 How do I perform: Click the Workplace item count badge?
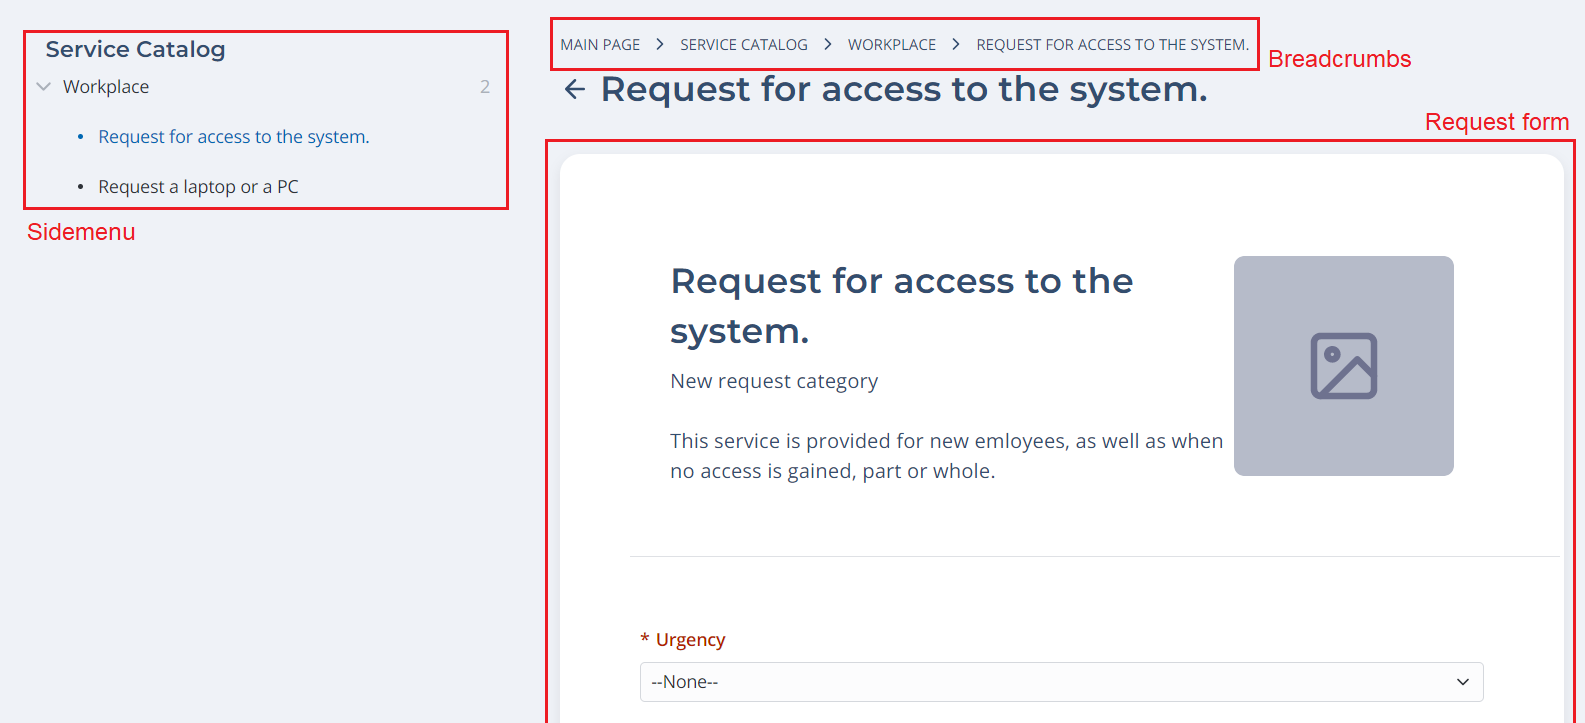[485, 87]
